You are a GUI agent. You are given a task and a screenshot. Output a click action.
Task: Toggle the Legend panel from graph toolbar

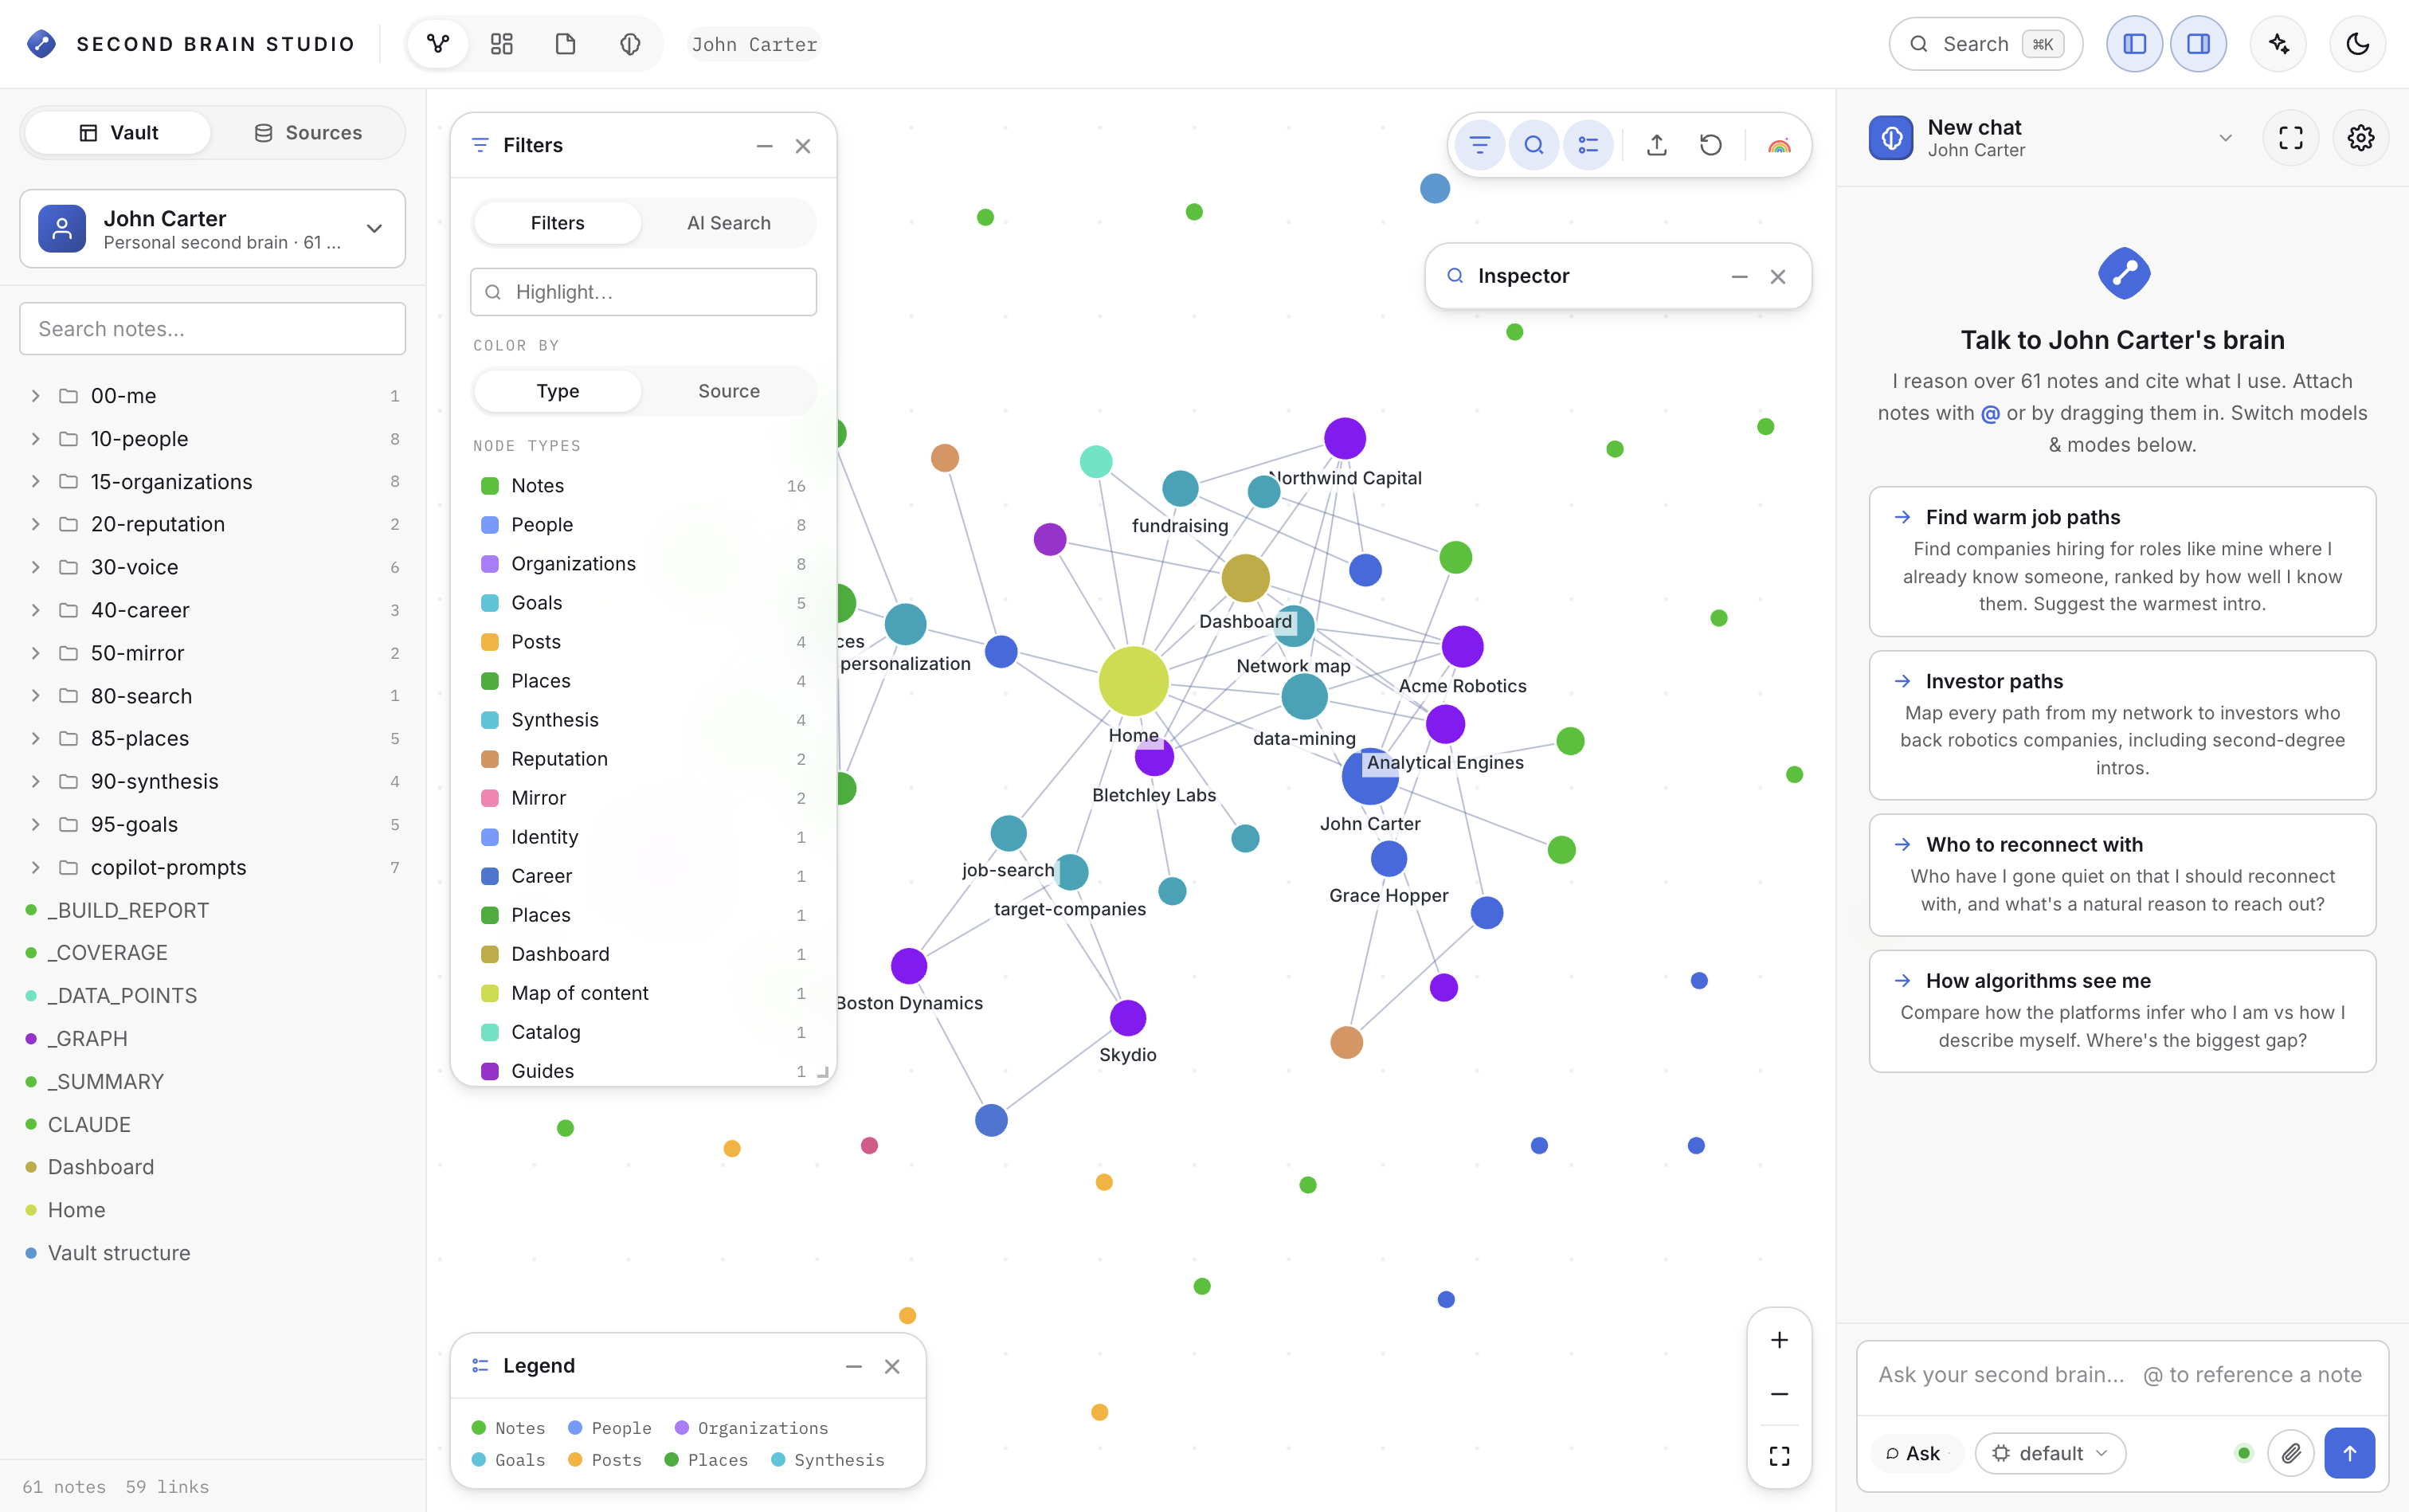tap(1588, 145)
